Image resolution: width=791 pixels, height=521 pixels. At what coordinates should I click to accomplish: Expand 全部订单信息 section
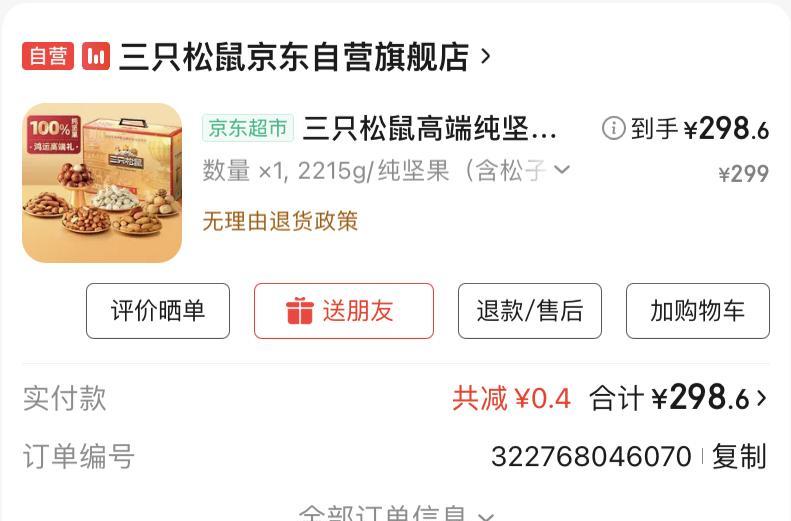tap(396, 513)
